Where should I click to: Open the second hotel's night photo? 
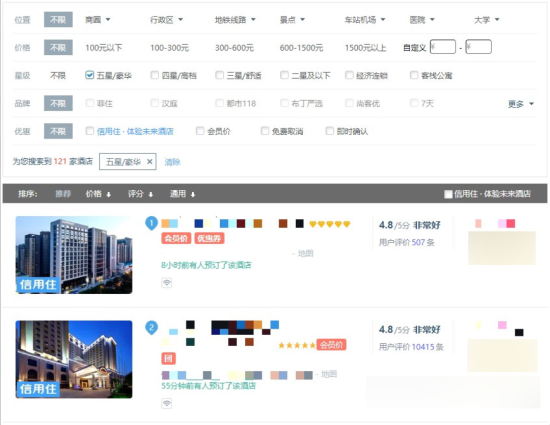click(74, 359)
